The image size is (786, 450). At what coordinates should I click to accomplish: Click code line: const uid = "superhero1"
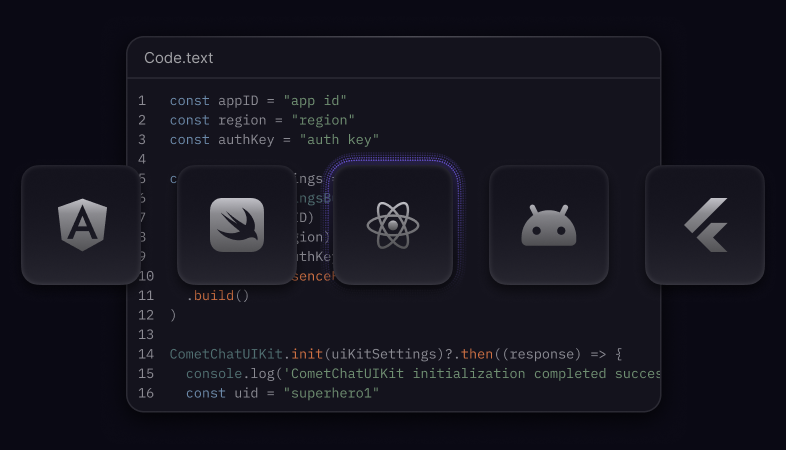point(282,393)
